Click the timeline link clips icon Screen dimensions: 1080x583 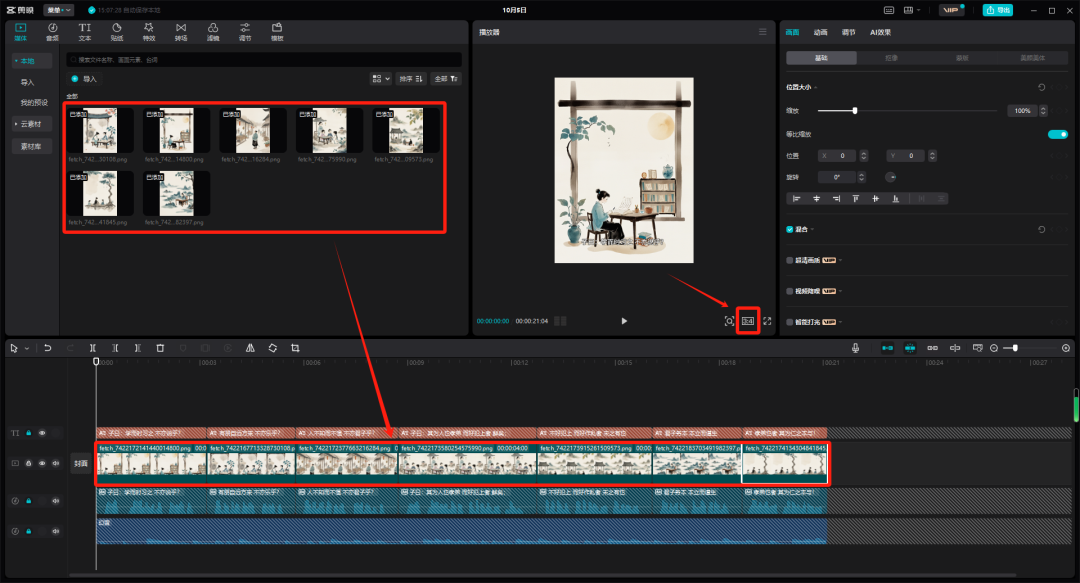[x=933, y=348]
